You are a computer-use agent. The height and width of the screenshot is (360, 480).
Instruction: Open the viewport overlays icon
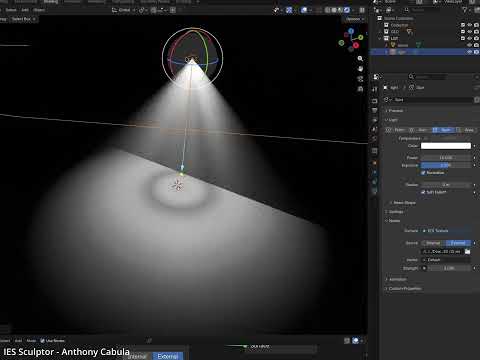[304, 10]
